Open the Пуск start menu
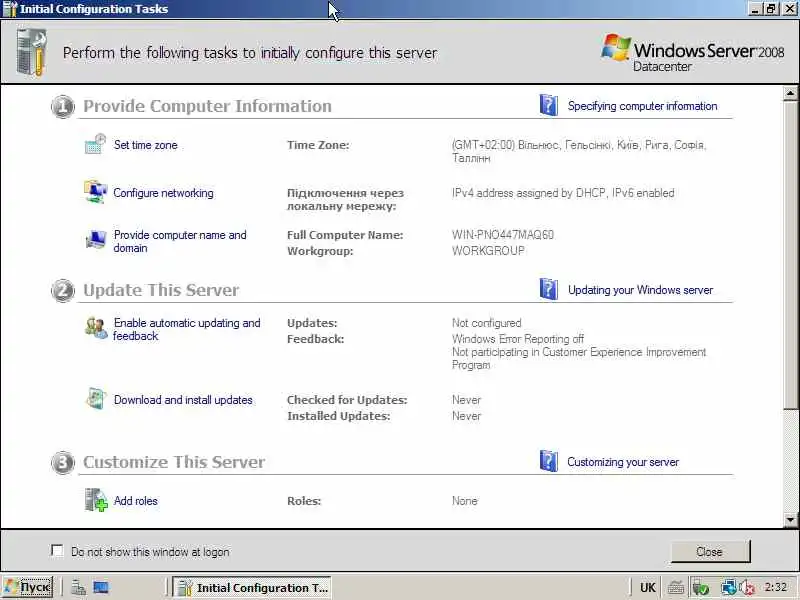The height and width of the screenshot is (600, 800). click(x=28, y=587)
